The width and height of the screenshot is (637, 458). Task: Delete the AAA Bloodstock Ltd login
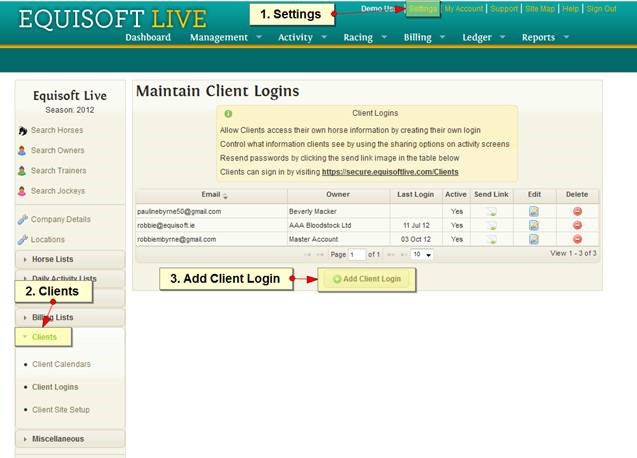[x=577, y=225]
